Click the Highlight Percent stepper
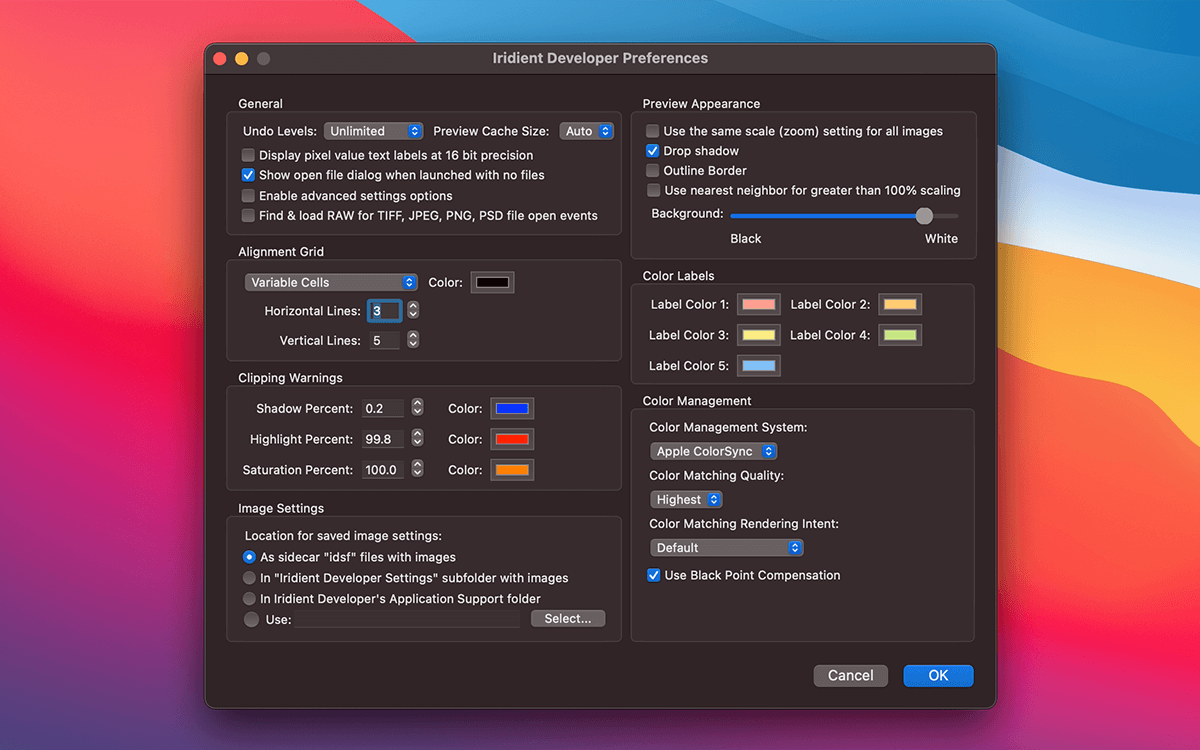This screenshot has height=750, width=1200. tap(418, 439)
